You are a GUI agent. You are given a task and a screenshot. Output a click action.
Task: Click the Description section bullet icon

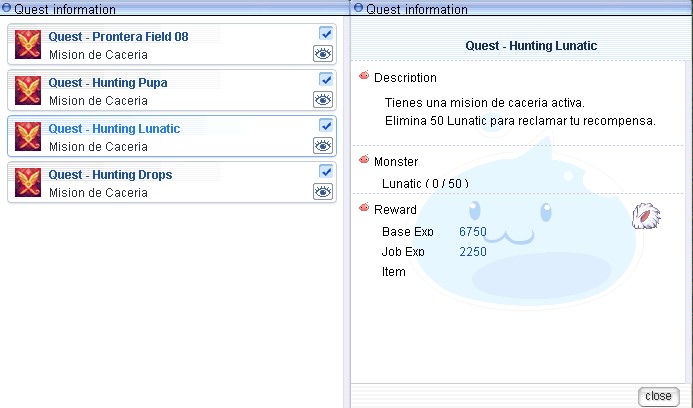click(x=364, y=76)
